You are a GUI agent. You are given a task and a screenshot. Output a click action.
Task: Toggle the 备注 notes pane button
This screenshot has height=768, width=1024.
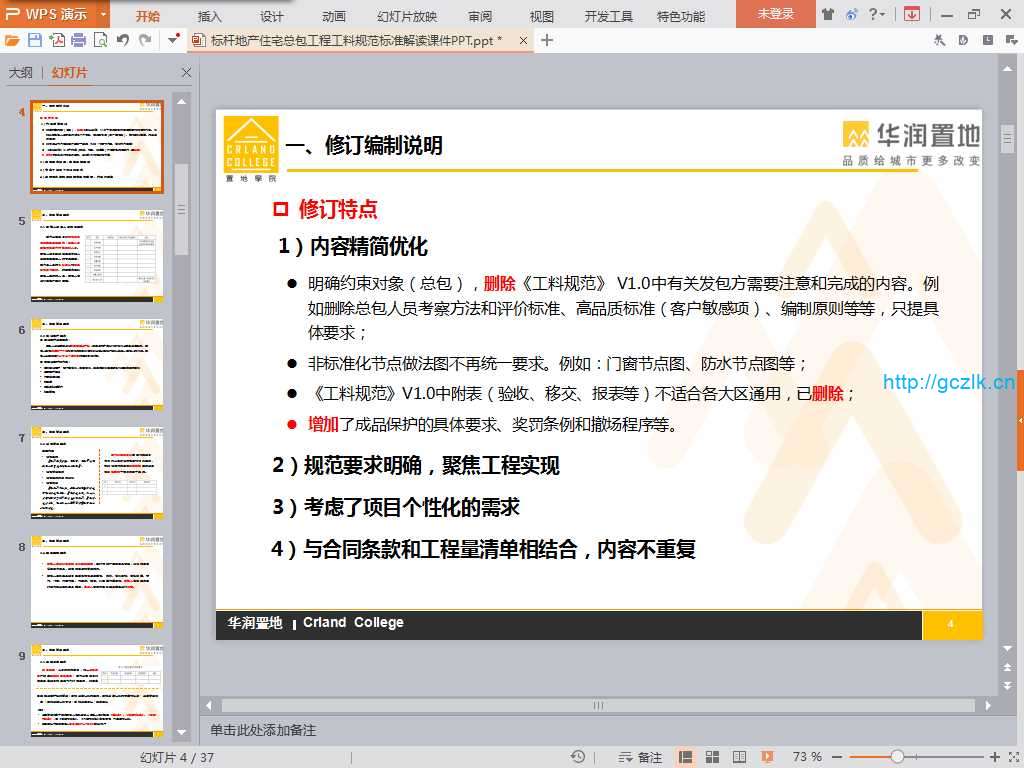641,757
